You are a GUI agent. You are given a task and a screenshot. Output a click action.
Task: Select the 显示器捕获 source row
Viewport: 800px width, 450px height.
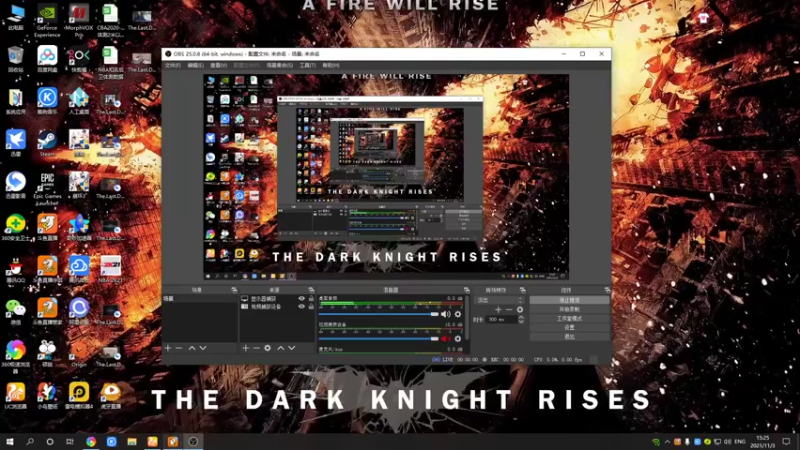pyautogui.click(x=277, y=298)
